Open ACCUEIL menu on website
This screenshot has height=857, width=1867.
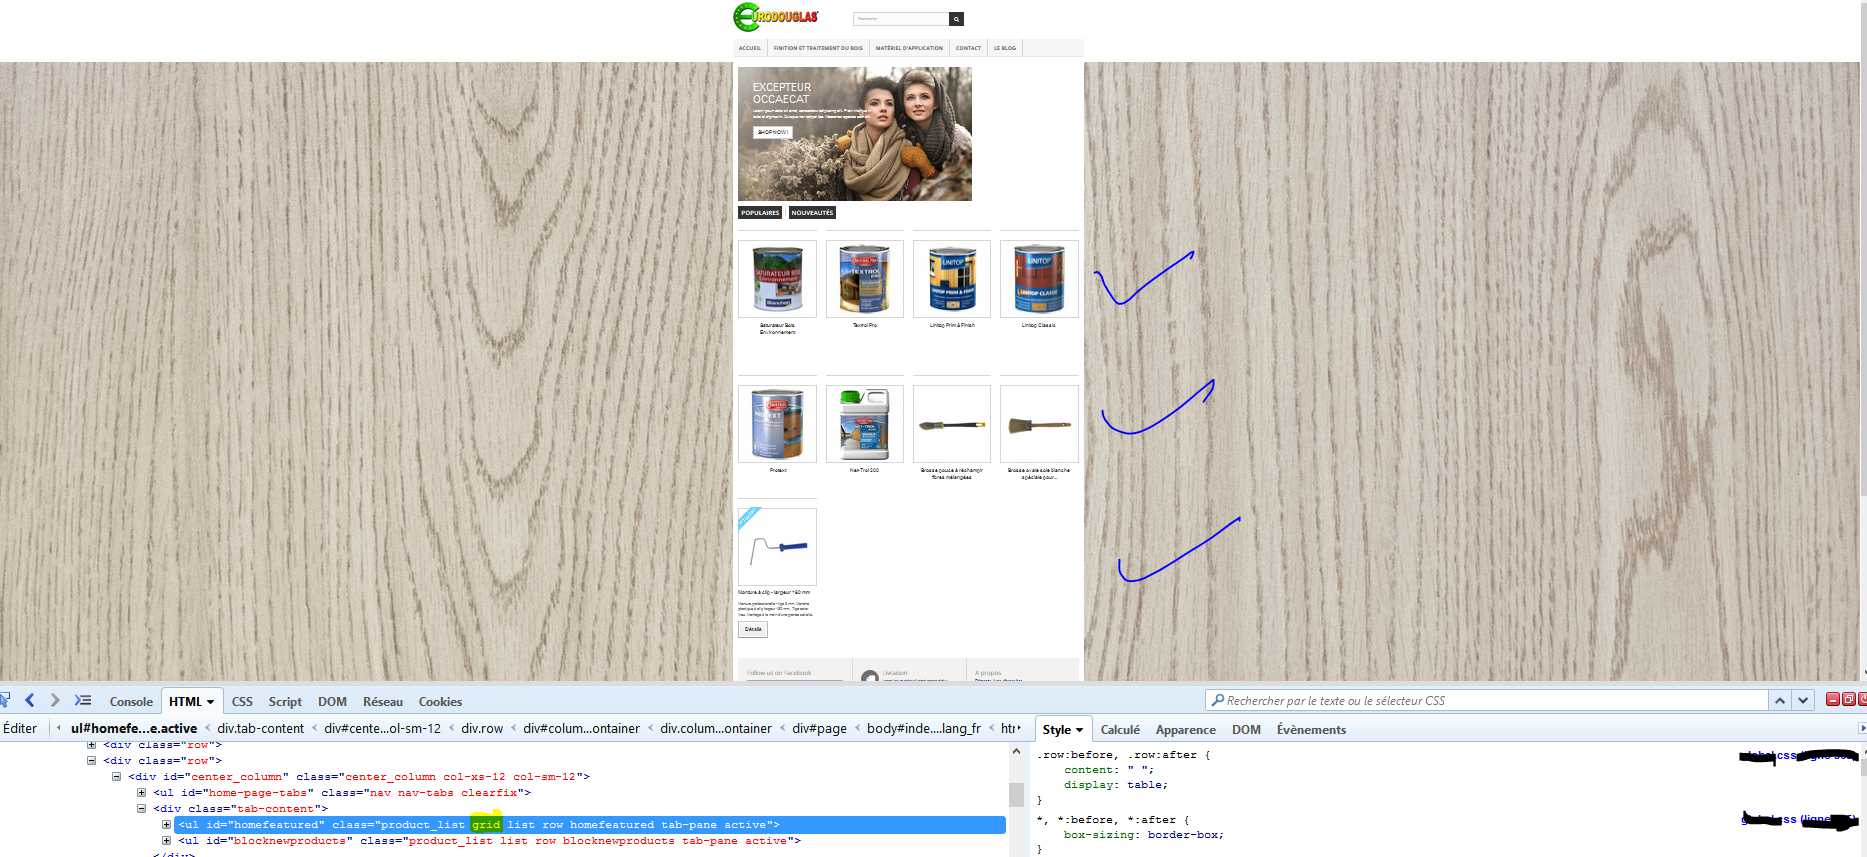click(x=750, y=48)
